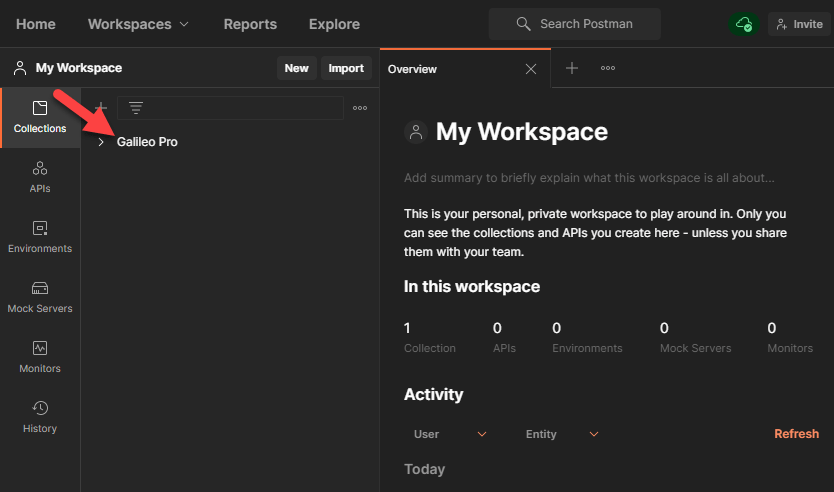Select the Overview tab
834x492 pixels.
[465, 69]
